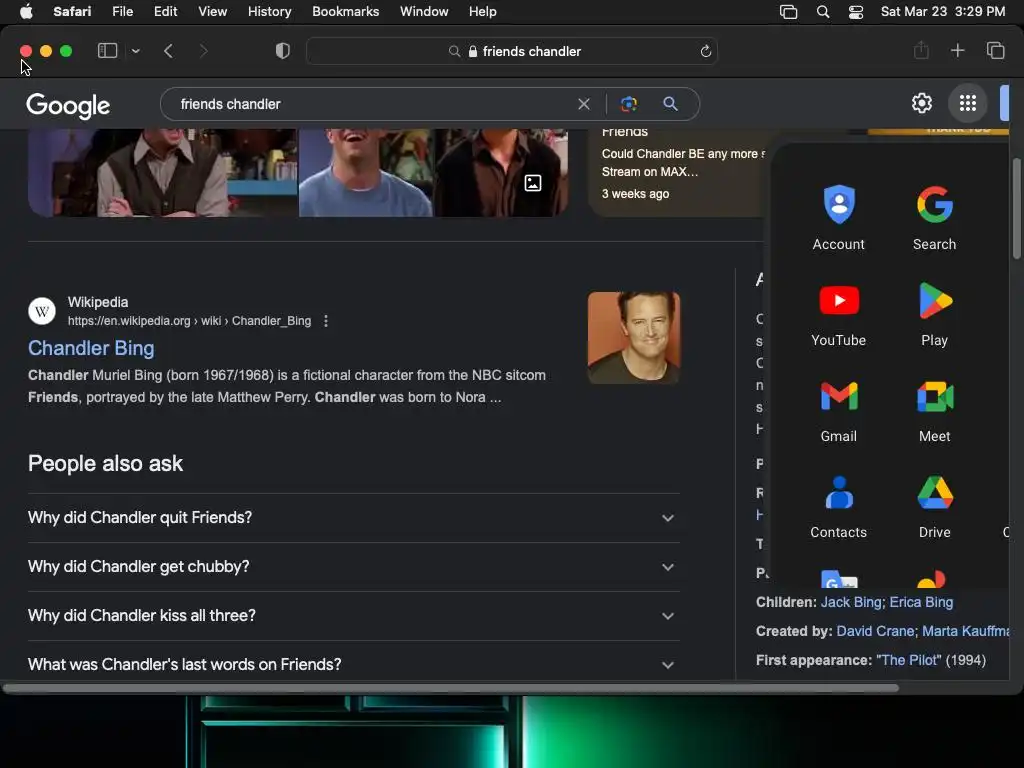Screen dimensions: 1024x768
Task: Open Google quick settings gear
Action: 921,103
